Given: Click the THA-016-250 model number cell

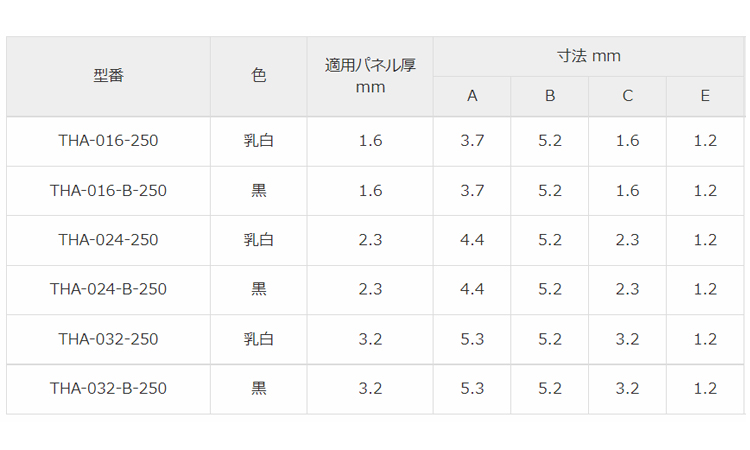Looking at the screenshot, I should tap(108, 141).
